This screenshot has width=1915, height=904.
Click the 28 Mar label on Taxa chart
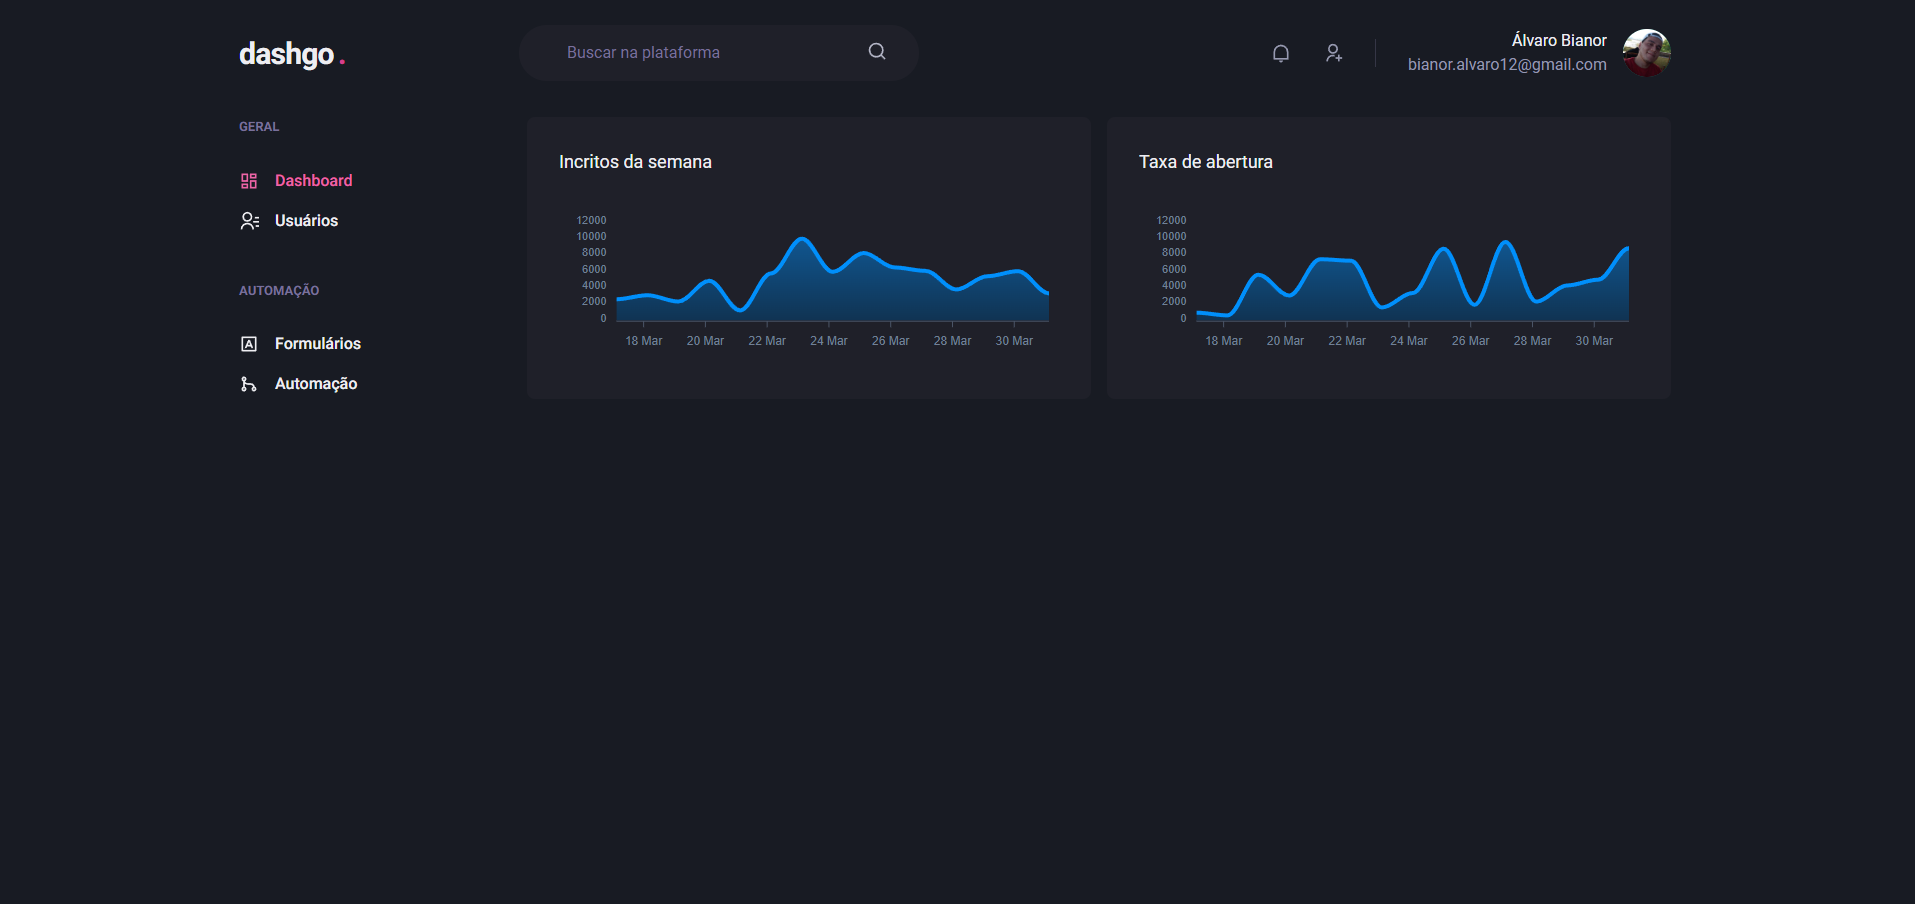(x=1532, y=341)
